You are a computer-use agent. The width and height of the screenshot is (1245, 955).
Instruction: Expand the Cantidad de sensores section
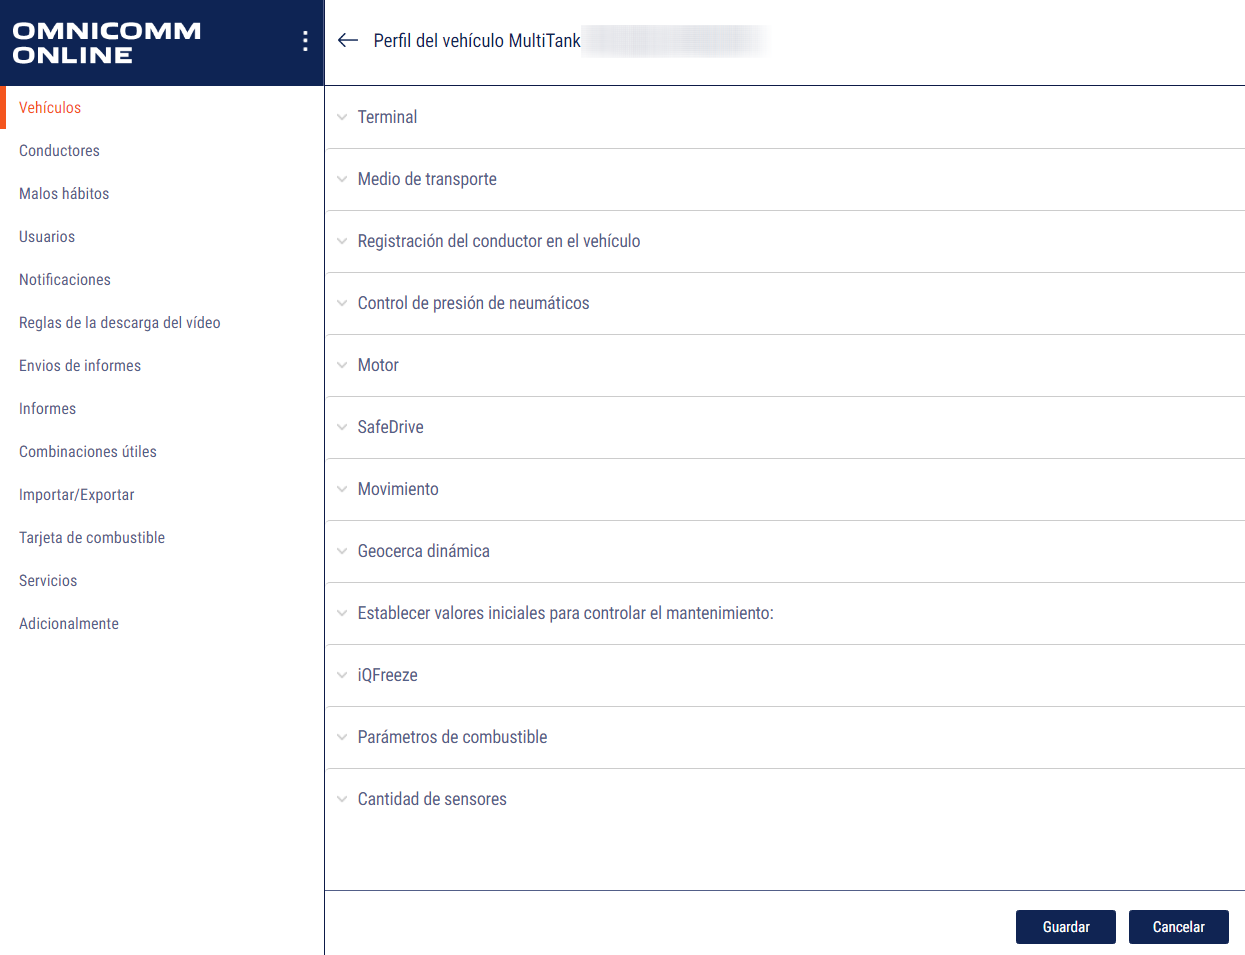(343, 799)
